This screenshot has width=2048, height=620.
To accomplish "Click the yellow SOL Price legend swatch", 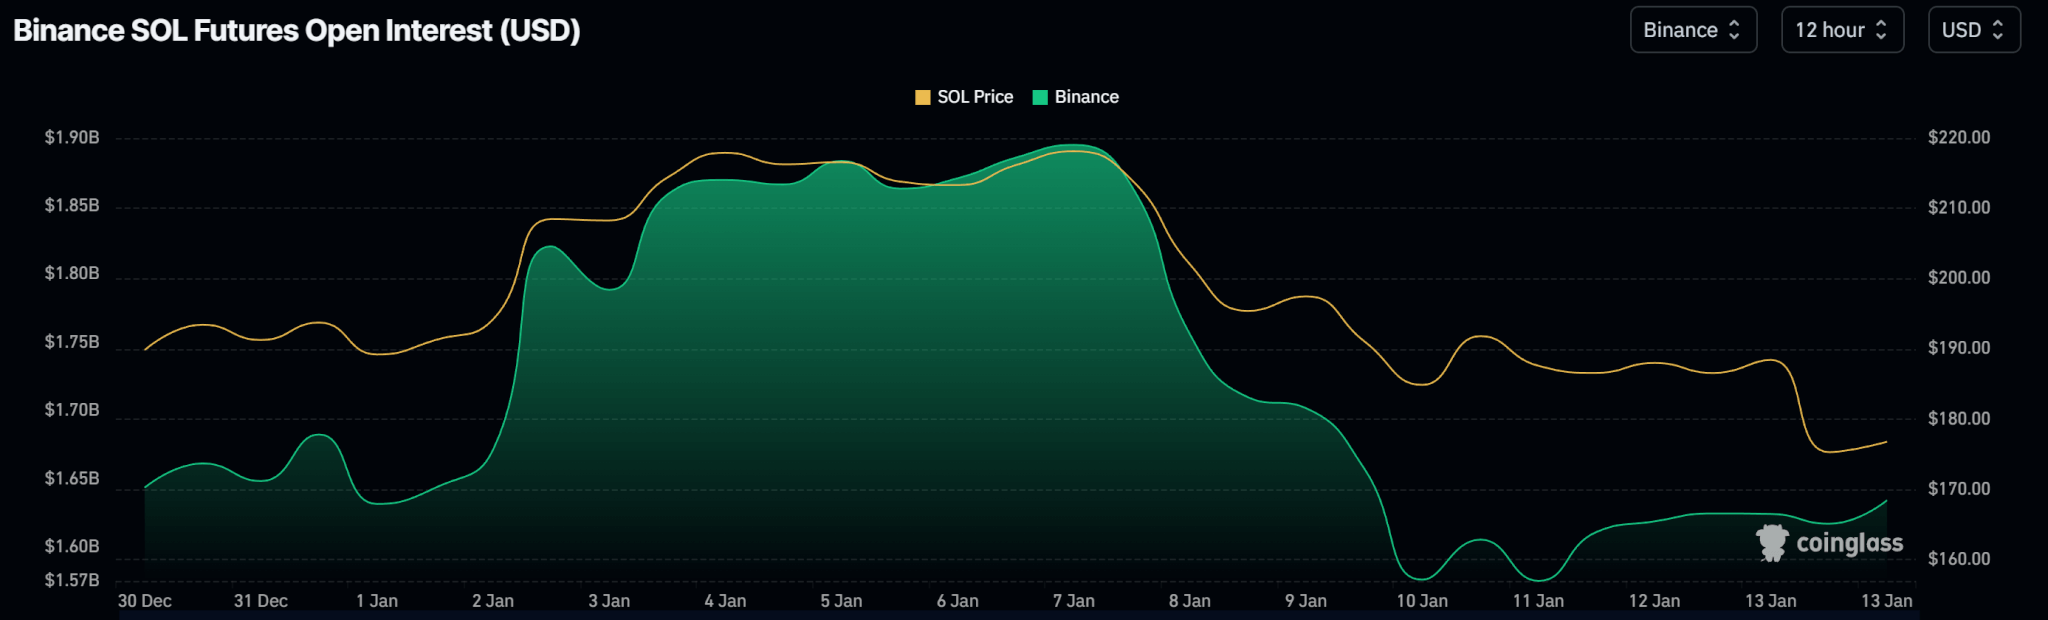I will coord(923,97).
